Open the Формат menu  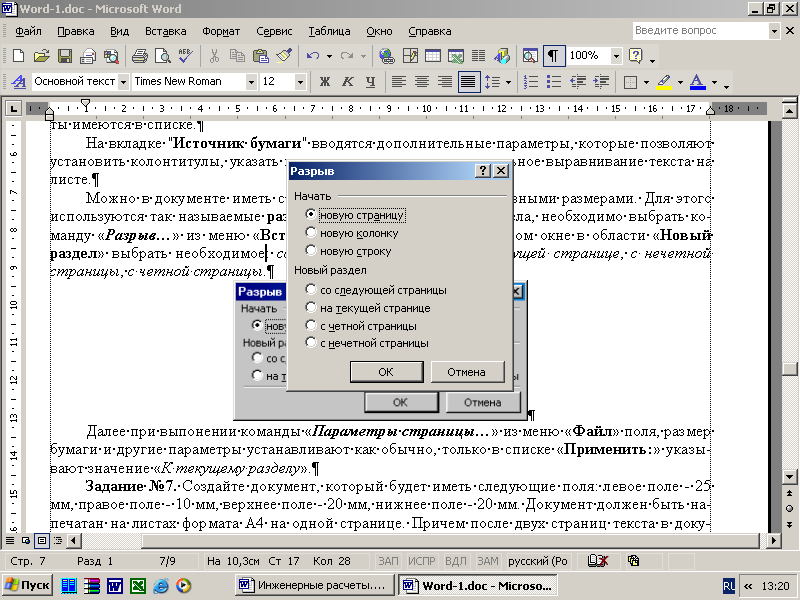coord(221,31)
